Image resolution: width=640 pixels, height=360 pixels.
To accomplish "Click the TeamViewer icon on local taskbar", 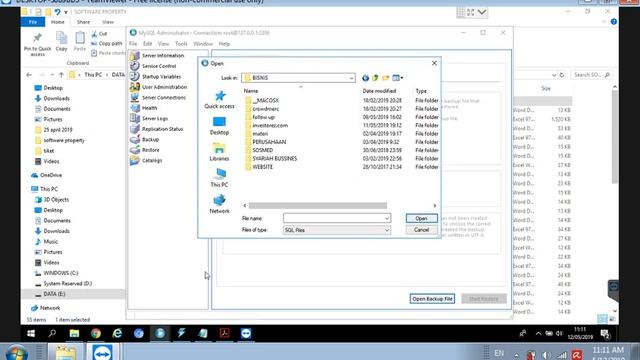I will pos(102,352).
